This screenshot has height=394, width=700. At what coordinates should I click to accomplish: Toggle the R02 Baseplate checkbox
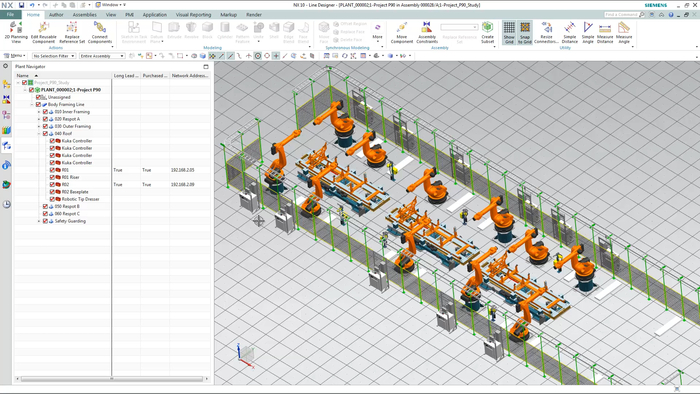(52, 192)
